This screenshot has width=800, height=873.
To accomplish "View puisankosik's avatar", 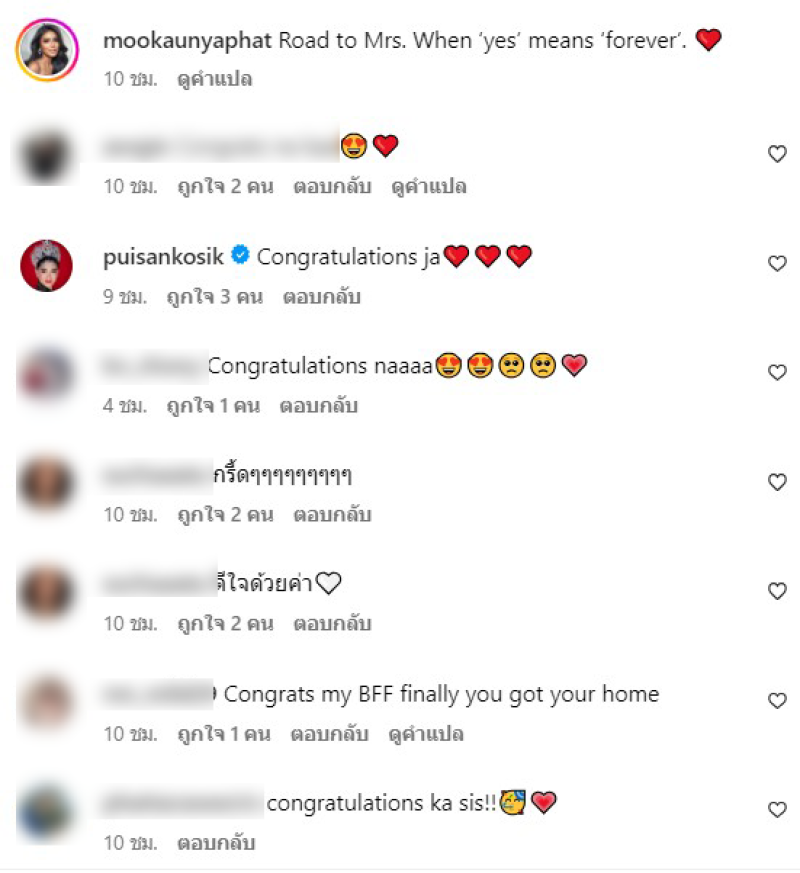I will [x=46, y=266].
